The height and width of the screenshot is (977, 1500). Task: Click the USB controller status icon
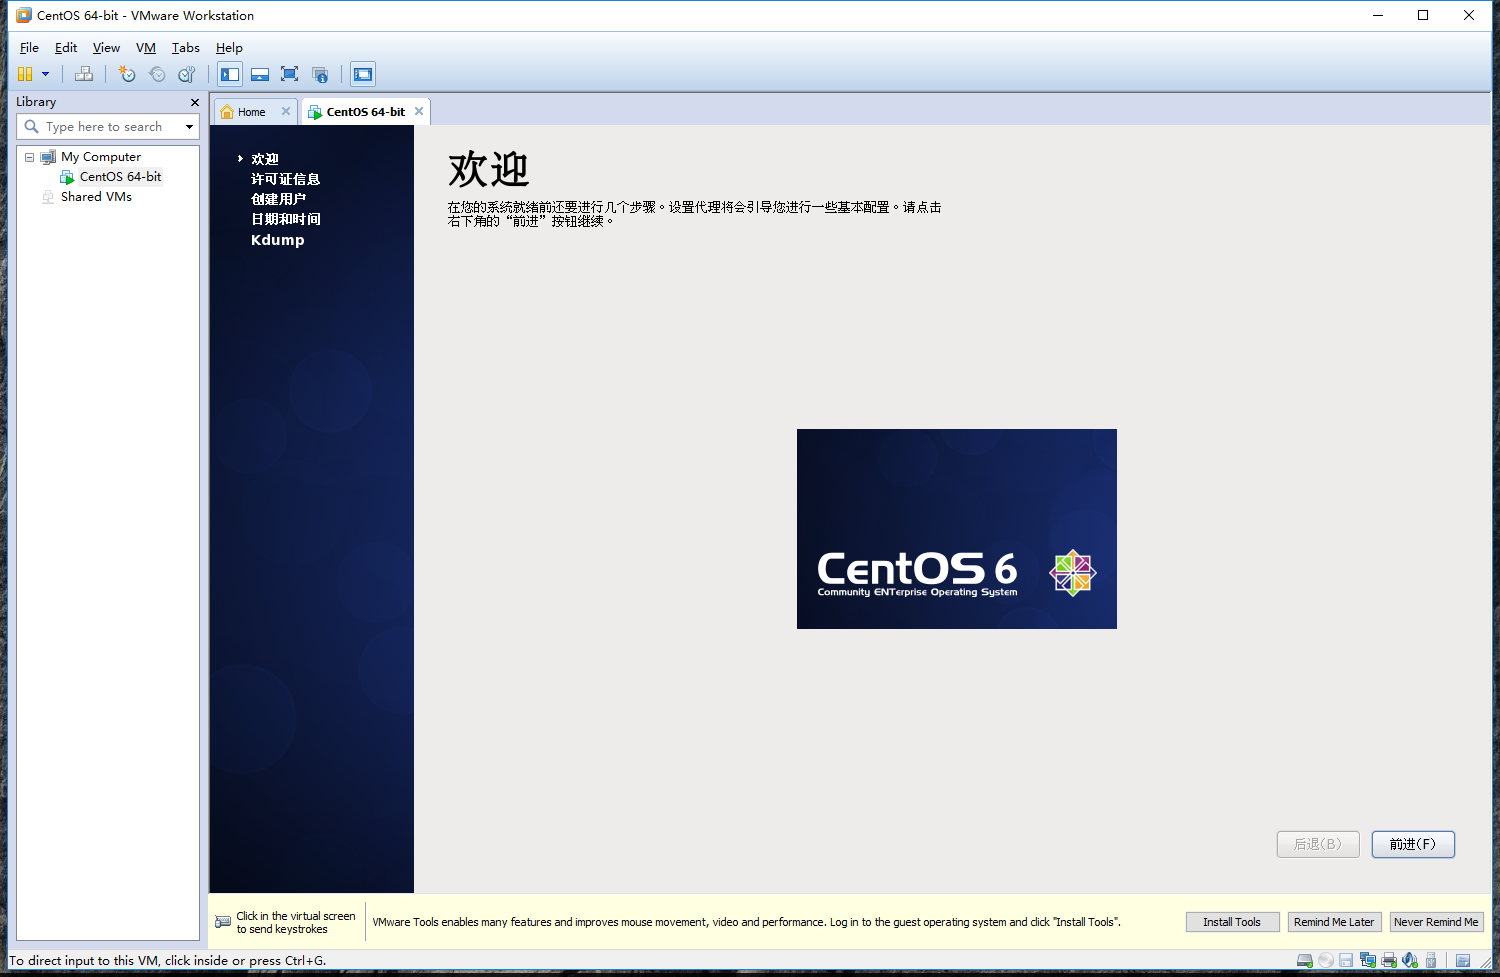[1431, 961]
